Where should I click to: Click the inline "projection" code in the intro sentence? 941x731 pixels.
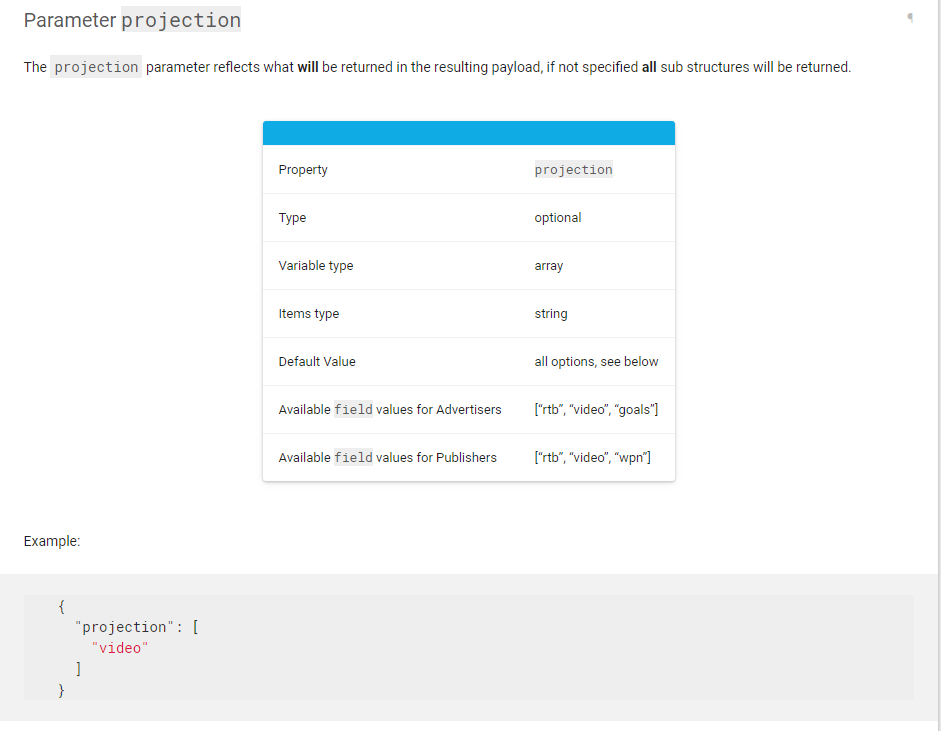coord(96,67)
